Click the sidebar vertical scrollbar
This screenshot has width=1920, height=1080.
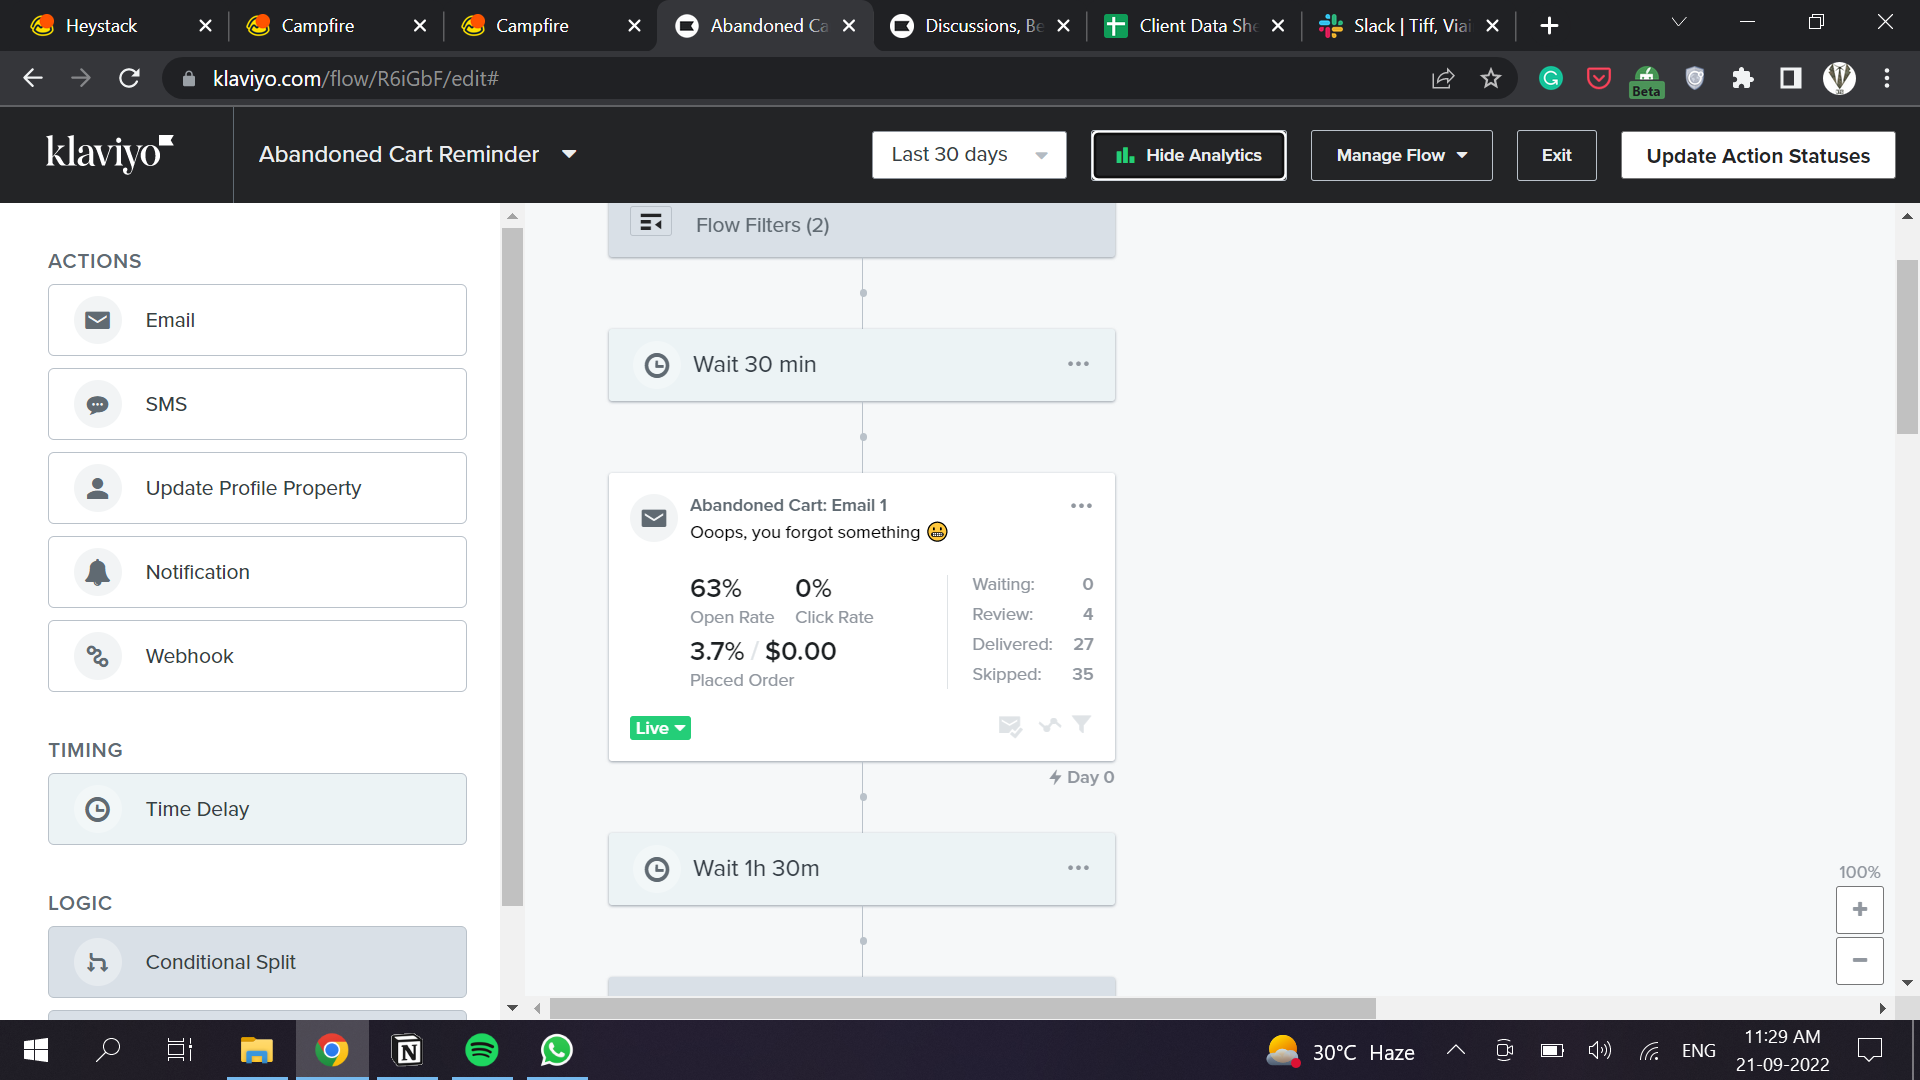click(512, 566)
